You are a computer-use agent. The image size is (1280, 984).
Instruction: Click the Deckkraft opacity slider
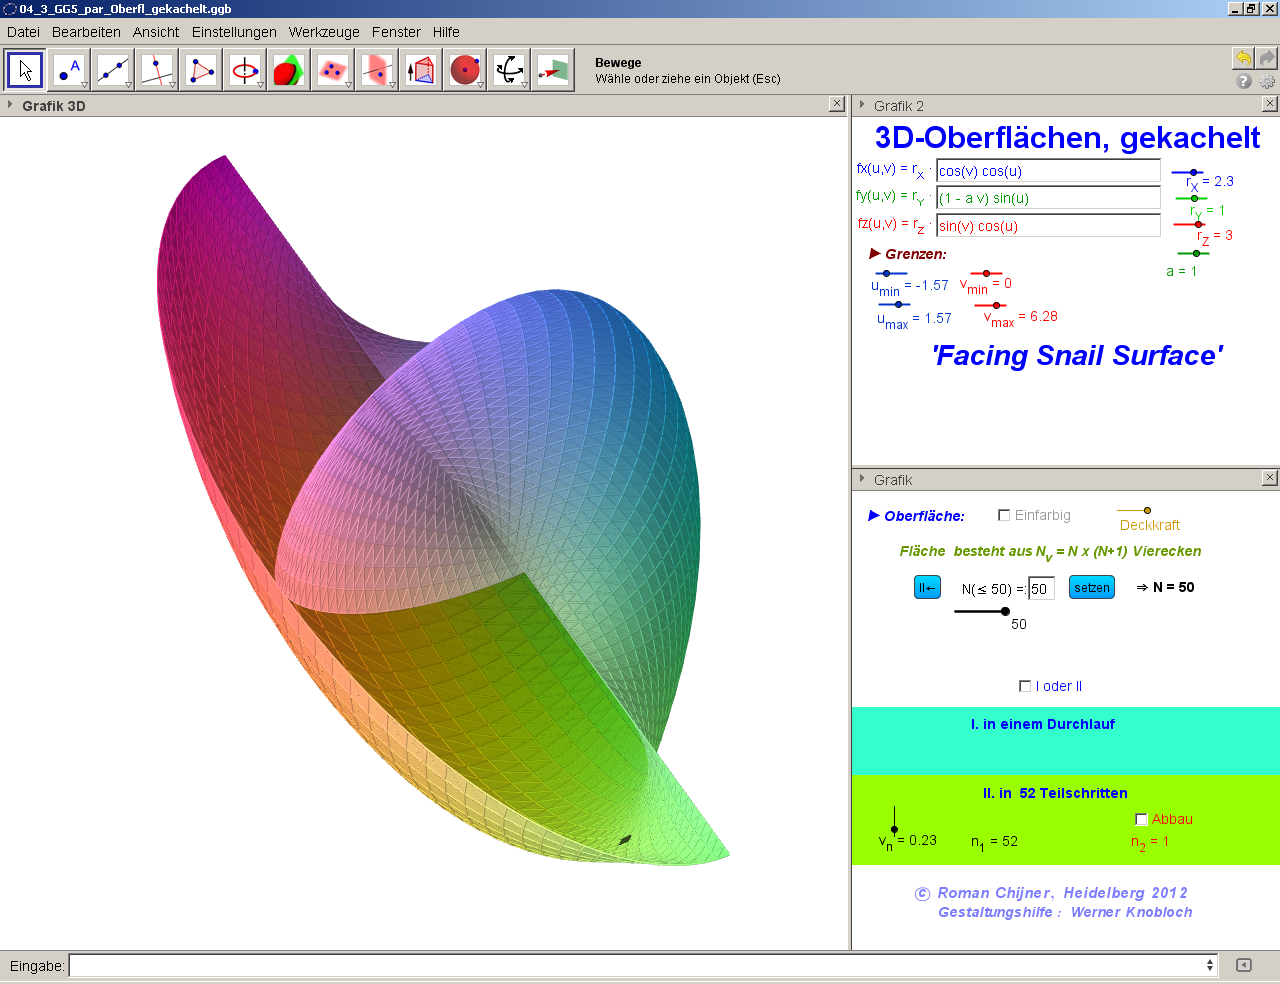pos(1147,511)
